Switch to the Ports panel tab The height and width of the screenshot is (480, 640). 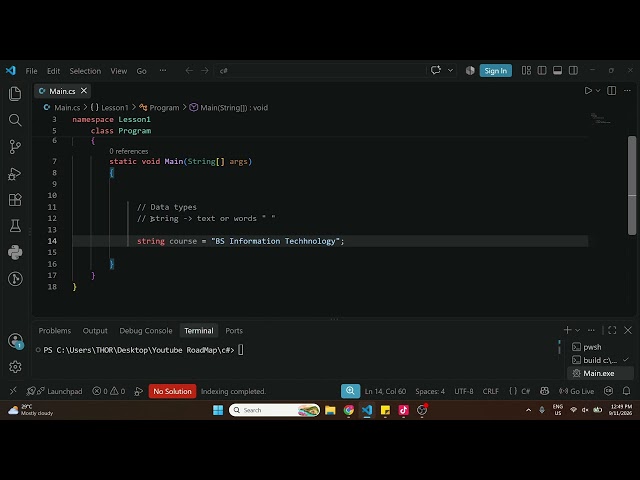[234, 331]
